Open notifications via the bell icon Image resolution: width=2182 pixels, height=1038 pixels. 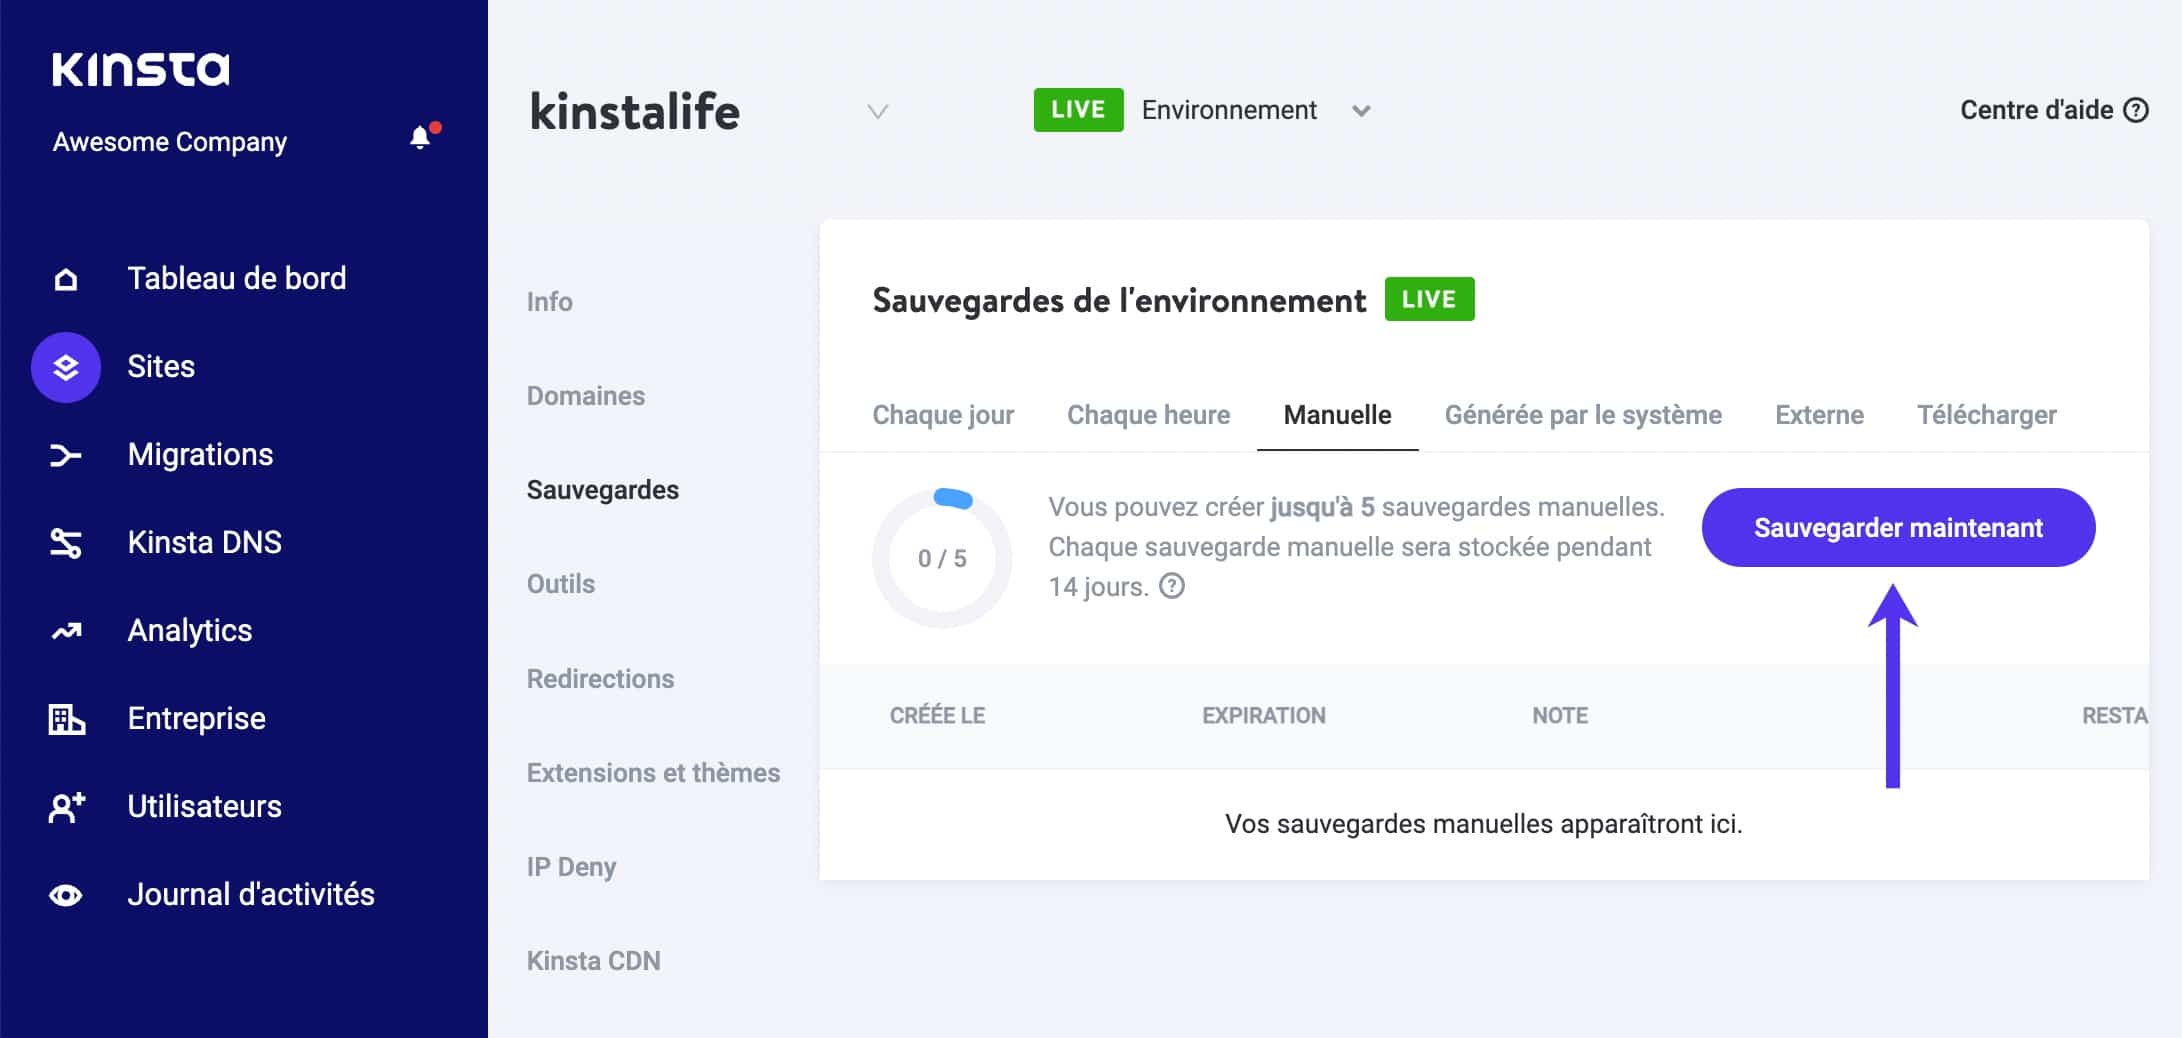pos(419,136)
